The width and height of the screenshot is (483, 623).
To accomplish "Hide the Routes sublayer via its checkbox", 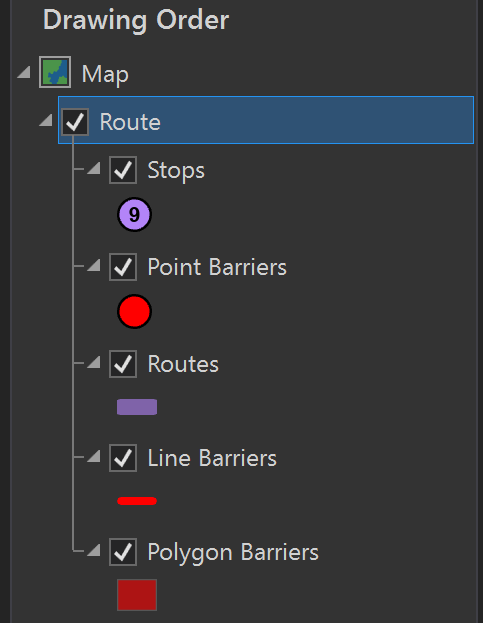I will [123, 364].
